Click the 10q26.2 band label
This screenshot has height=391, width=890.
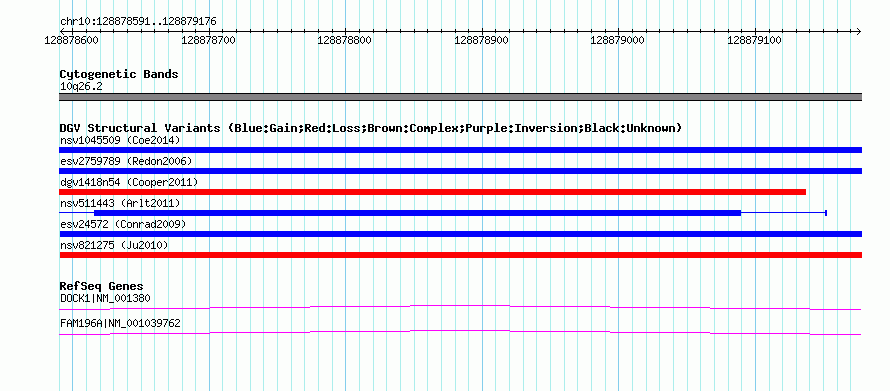tap(81, 87)
